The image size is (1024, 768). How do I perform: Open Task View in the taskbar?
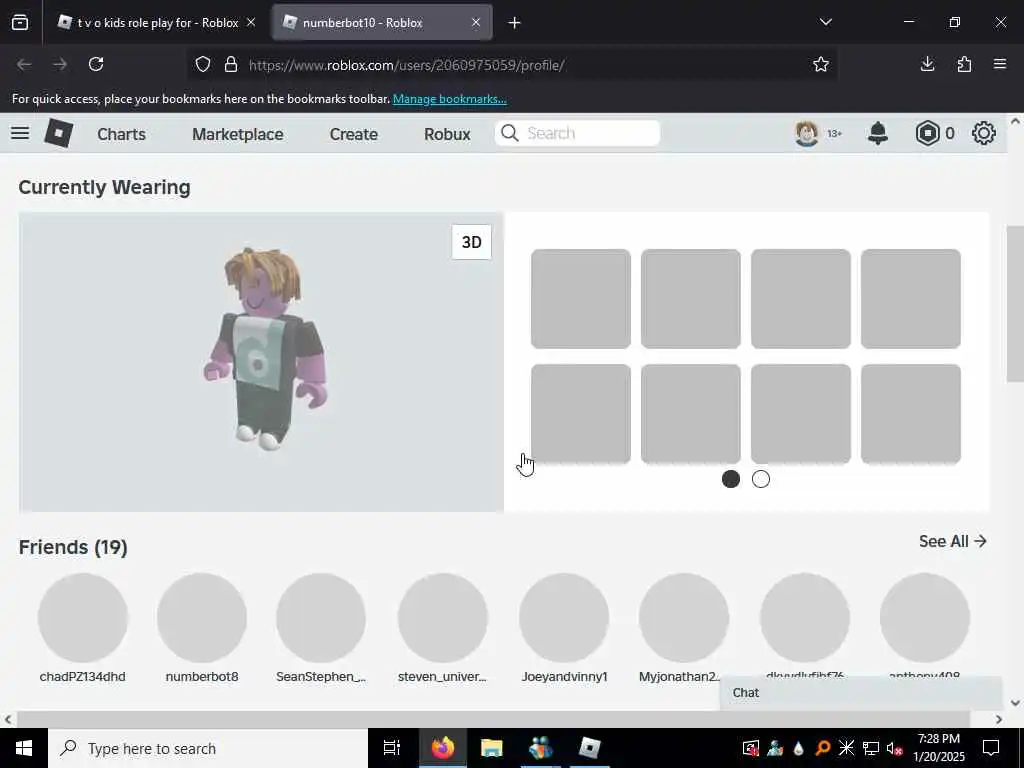[x=392, y=748]
